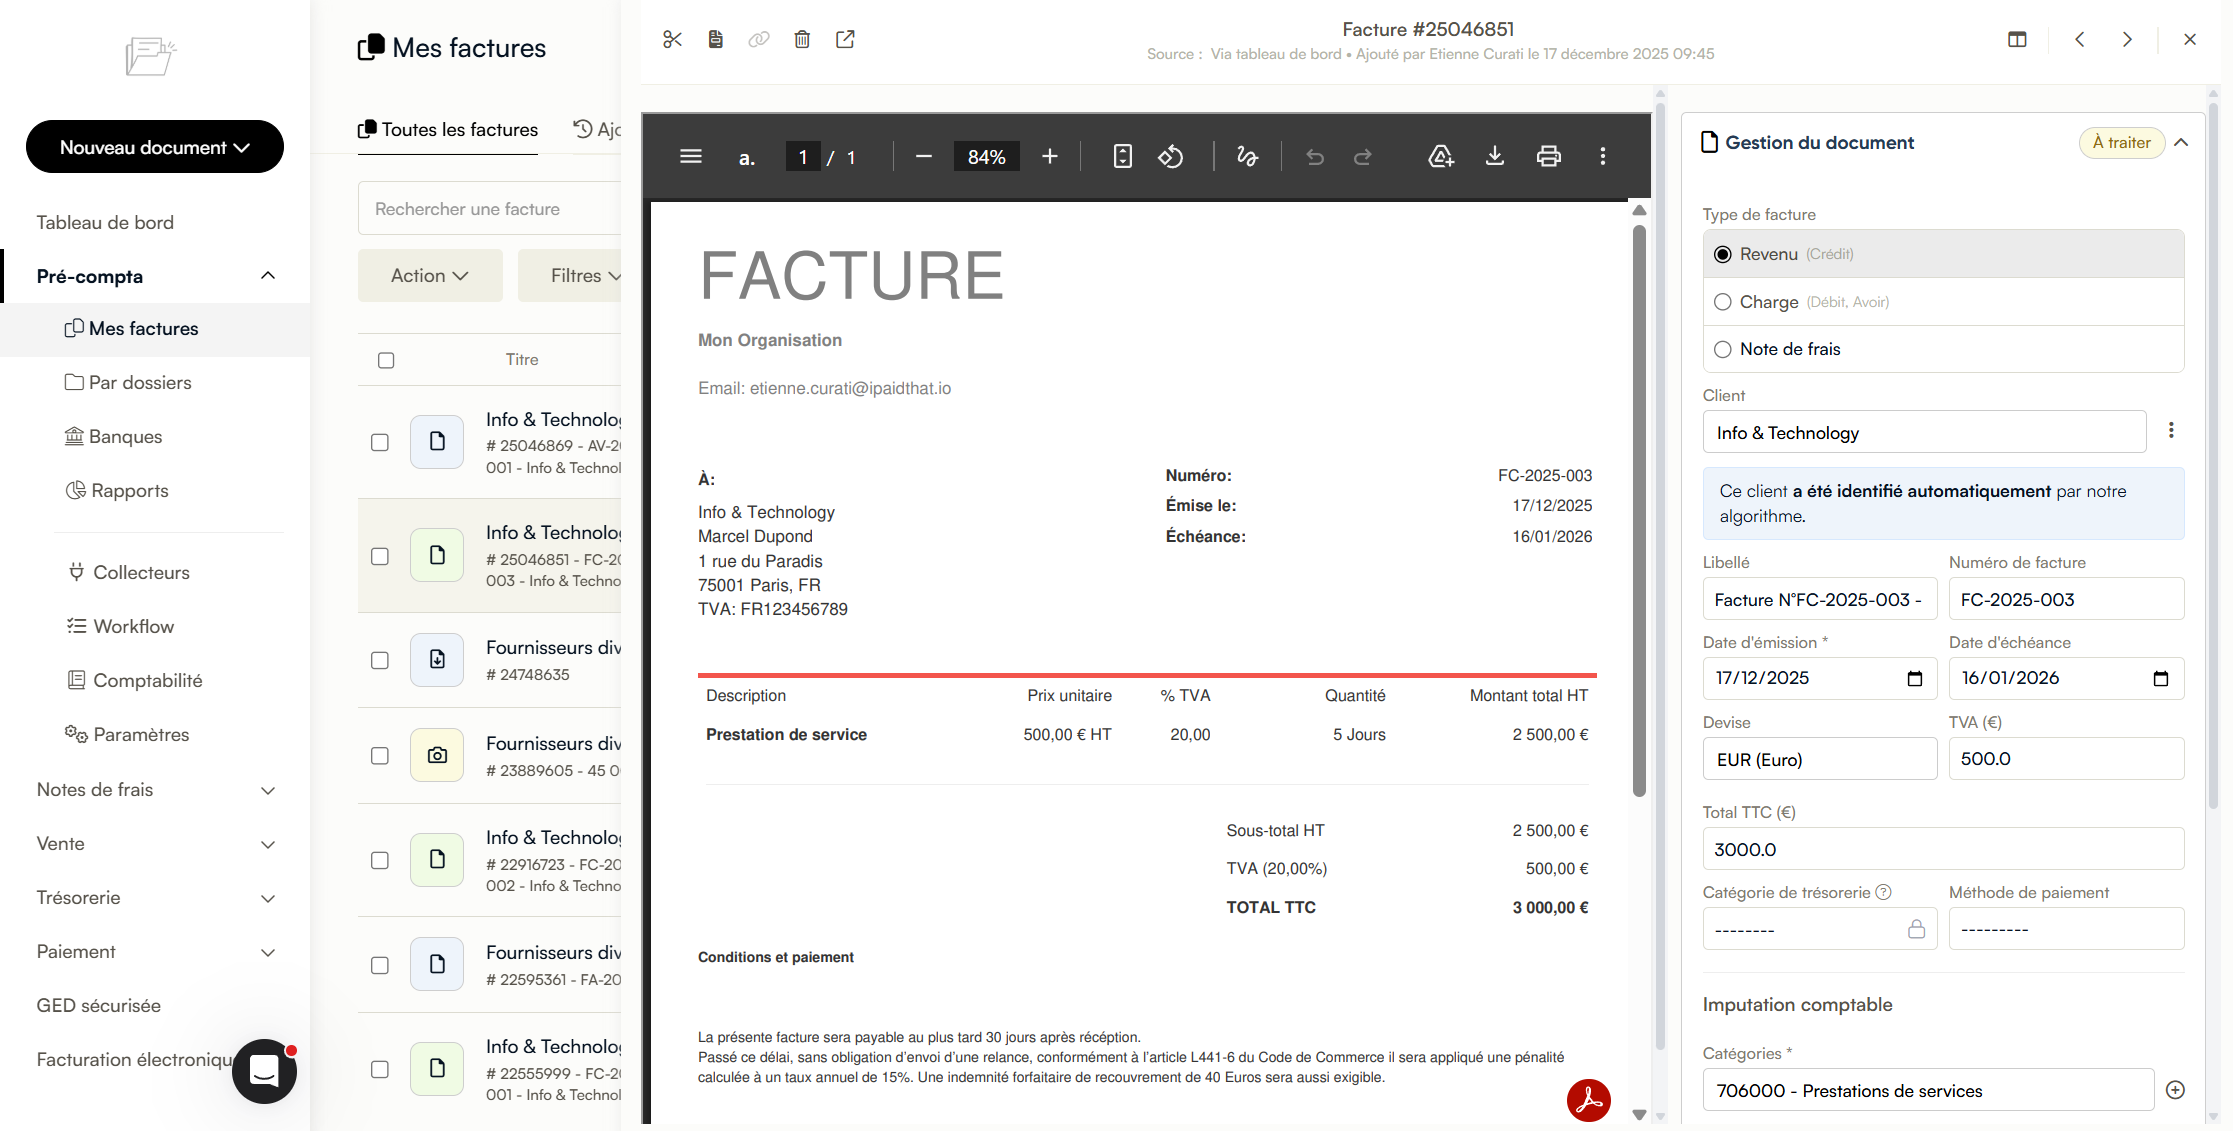
Task: Open the Workflow link in sidebar
Action: click(133, 626)
